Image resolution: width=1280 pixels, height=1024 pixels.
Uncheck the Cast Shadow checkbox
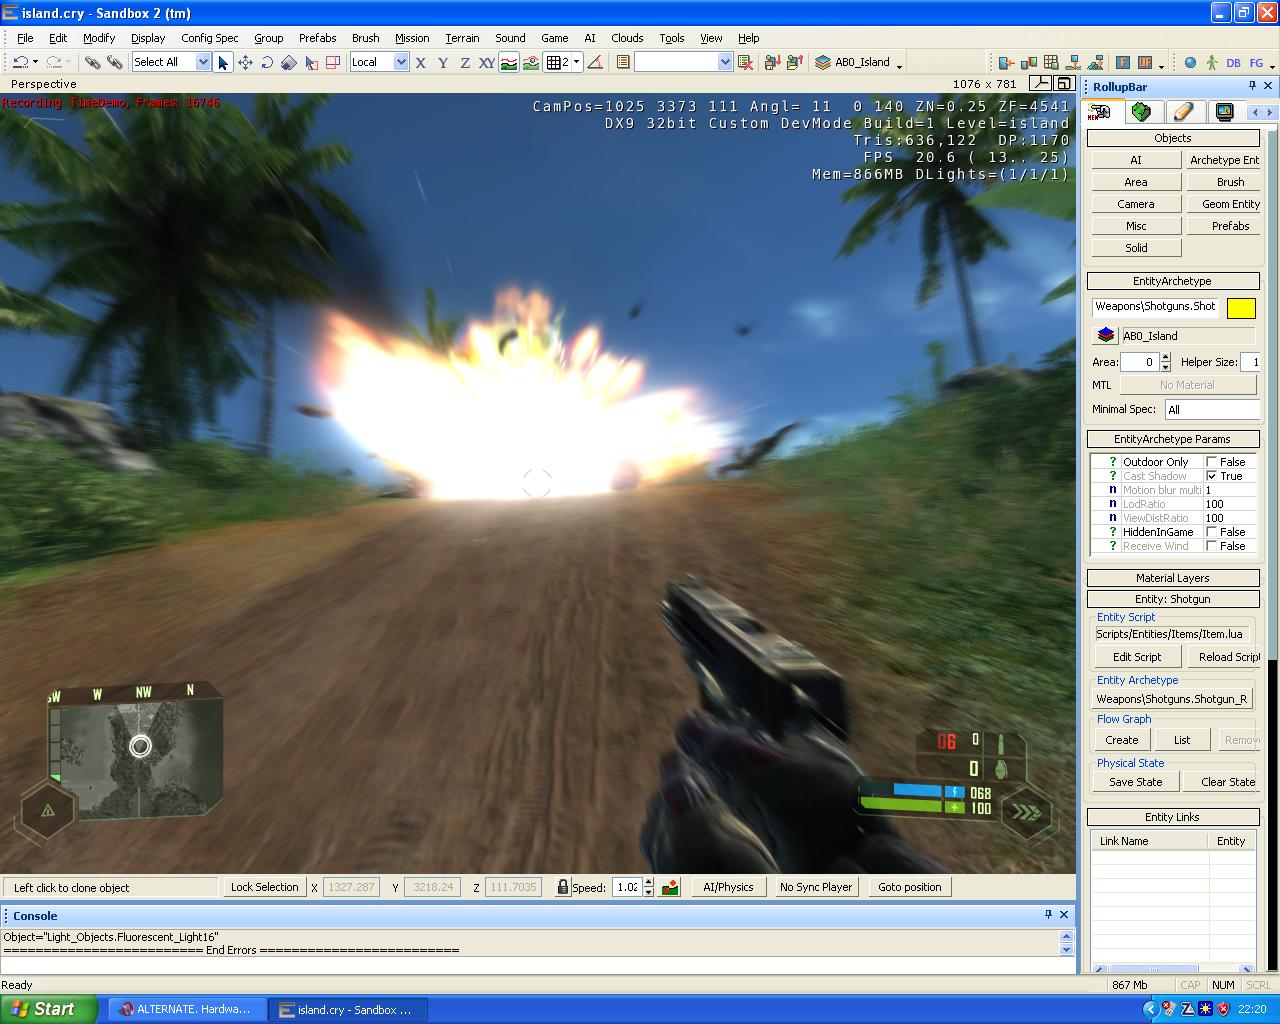[x=1212, y=476]
